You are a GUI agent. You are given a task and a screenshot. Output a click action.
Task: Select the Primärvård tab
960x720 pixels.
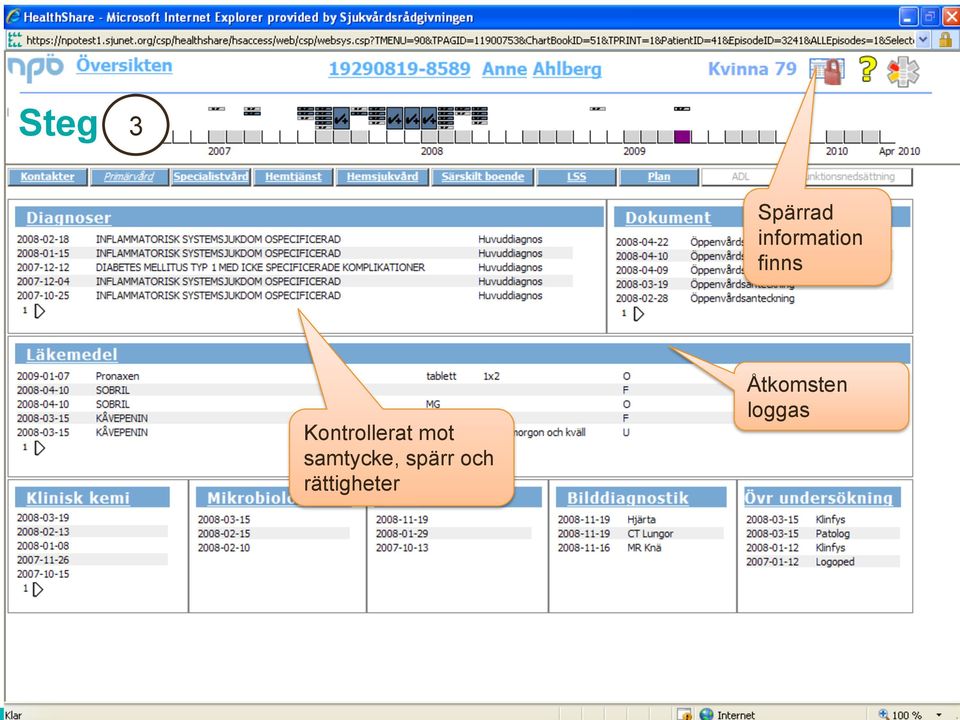click(129, 176)
